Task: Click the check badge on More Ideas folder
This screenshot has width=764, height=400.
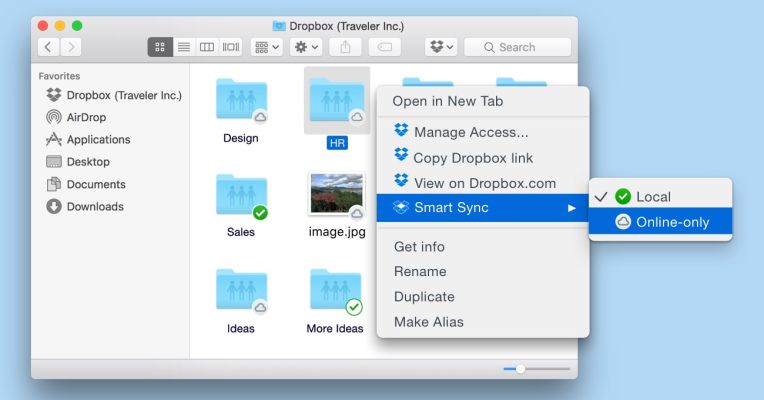Action: point(354,307)
